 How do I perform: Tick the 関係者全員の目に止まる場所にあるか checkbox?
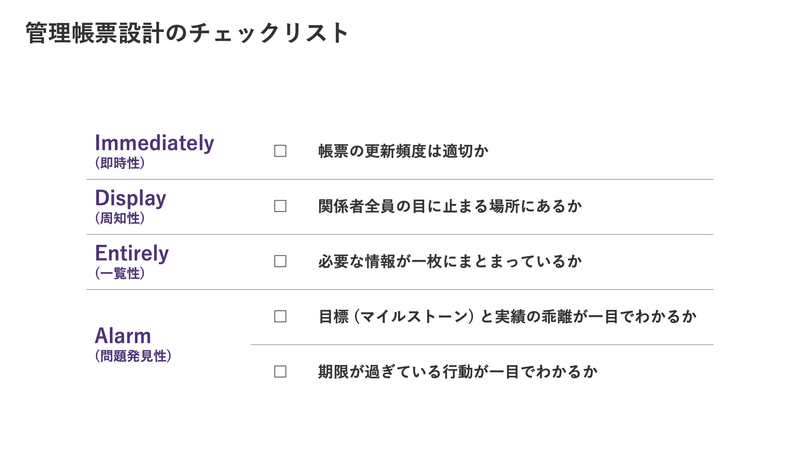click(280, 206)
